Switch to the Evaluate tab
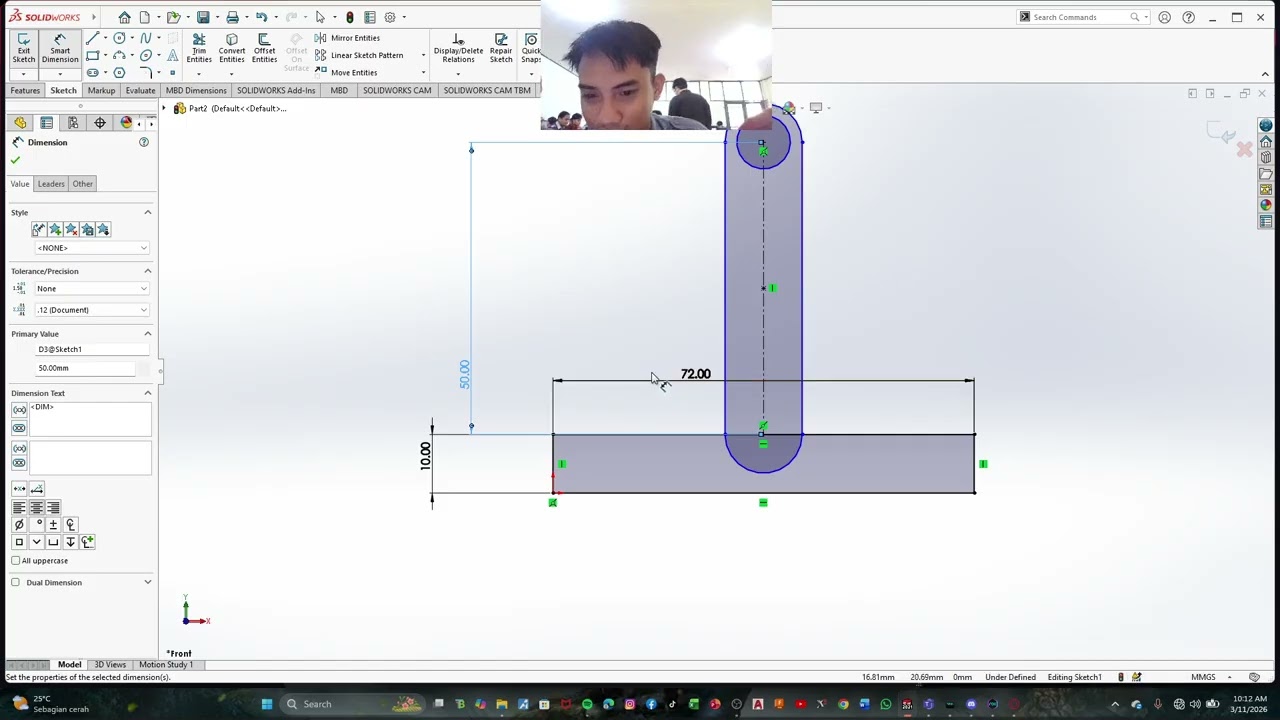1280x720 pixels. point(140,90)
